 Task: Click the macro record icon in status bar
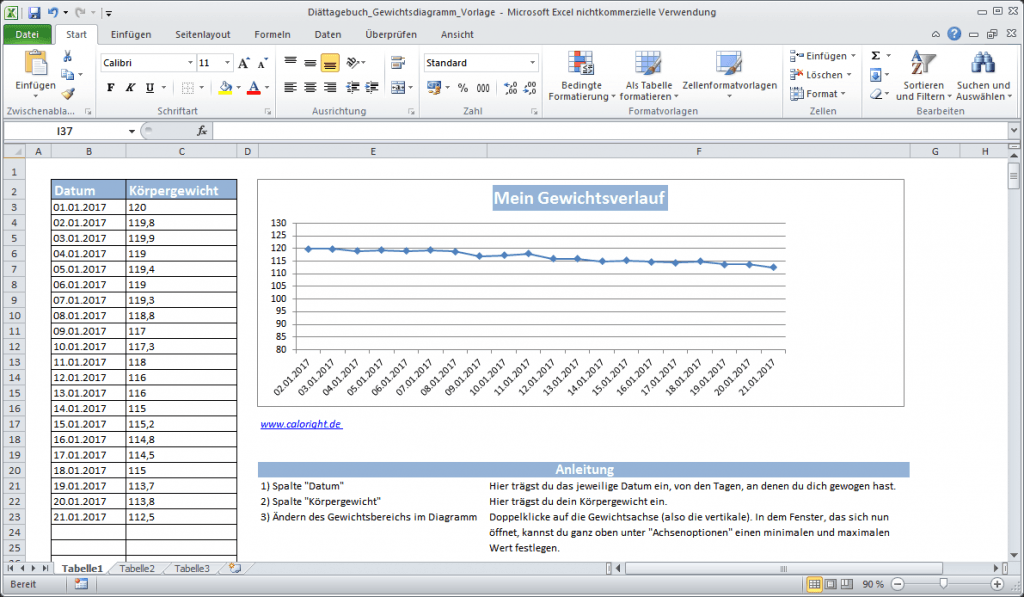[x=81, y=585]
